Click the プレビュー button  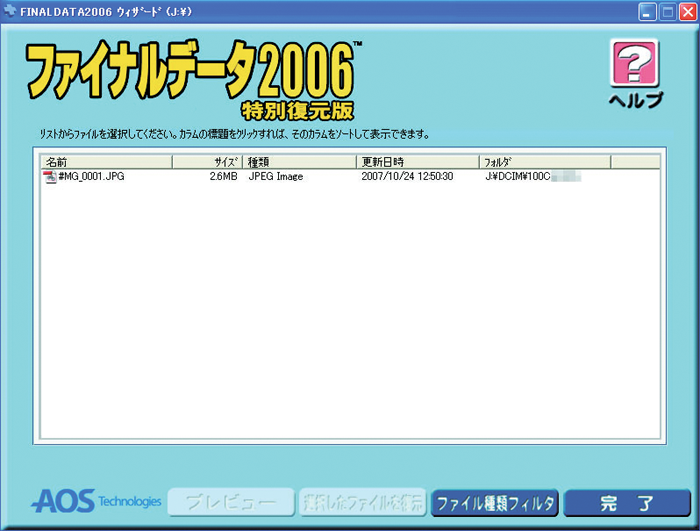pos(231,503)
